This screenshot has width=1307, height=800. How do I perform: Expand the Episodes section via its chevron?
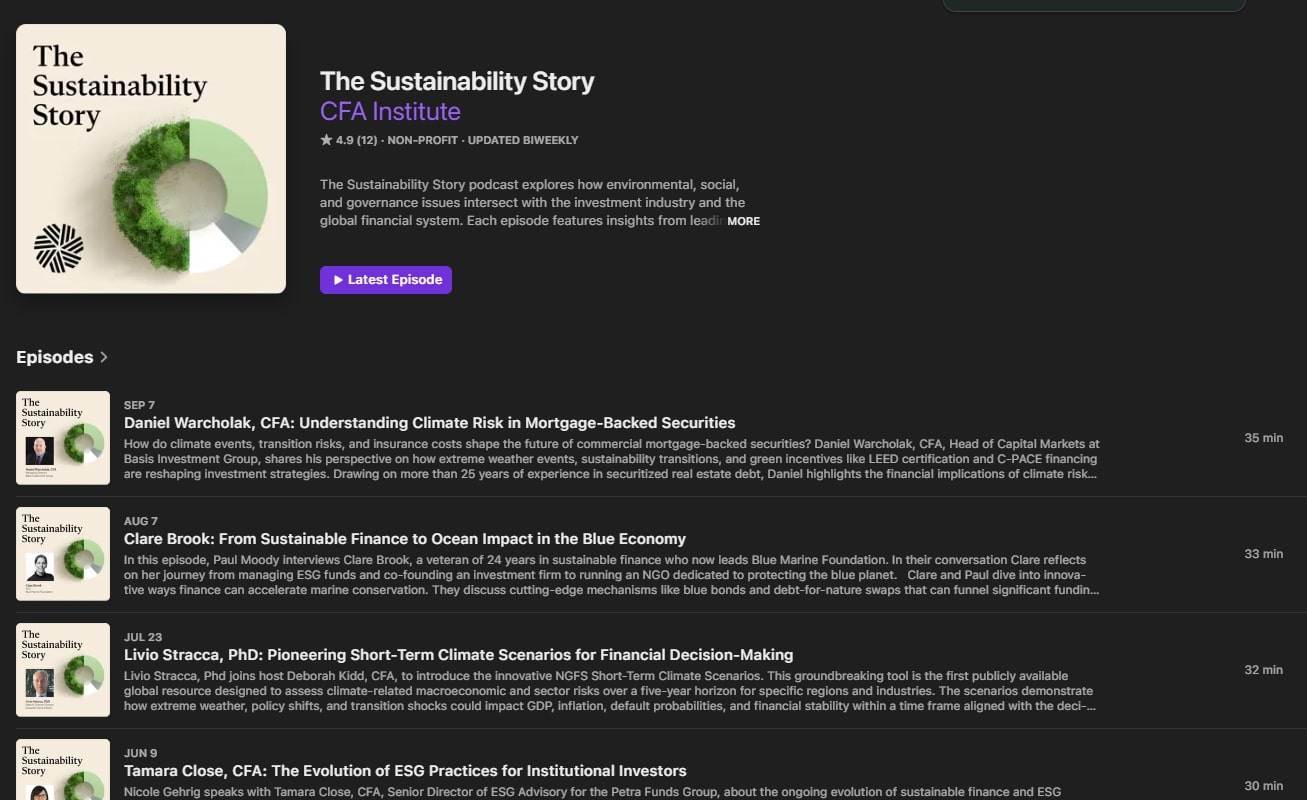point(103,357)
